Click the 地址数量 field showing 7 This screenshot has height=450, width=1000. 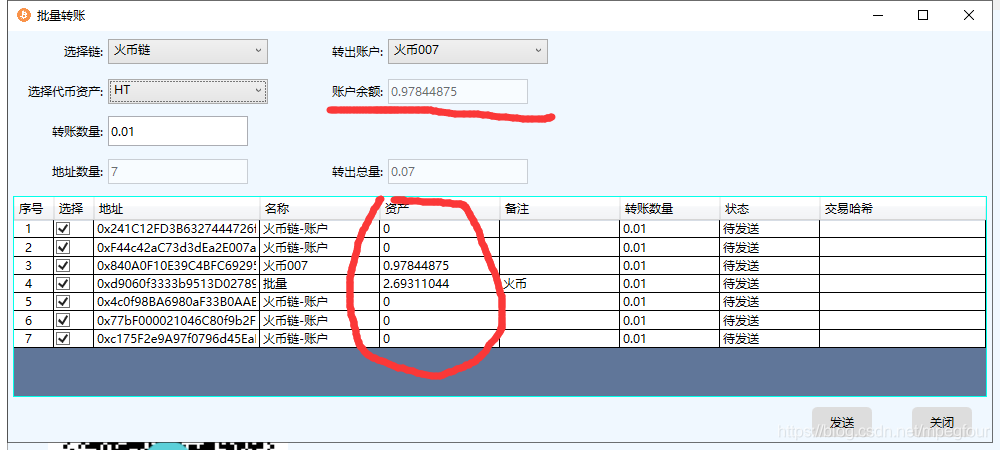(178, 171)
